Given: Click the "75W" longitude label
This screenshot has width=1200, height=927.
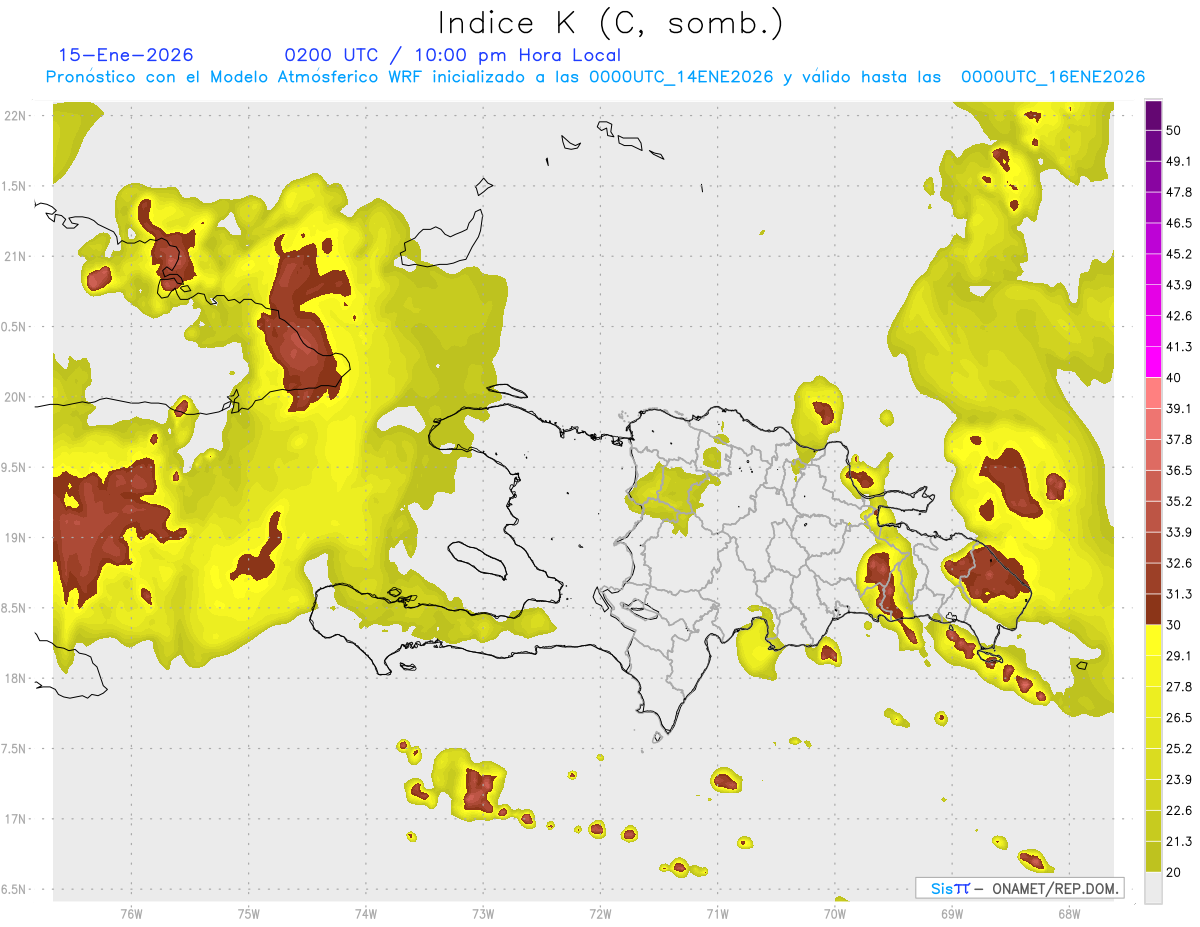Looking at the screenshot, I should coord(248,913).
